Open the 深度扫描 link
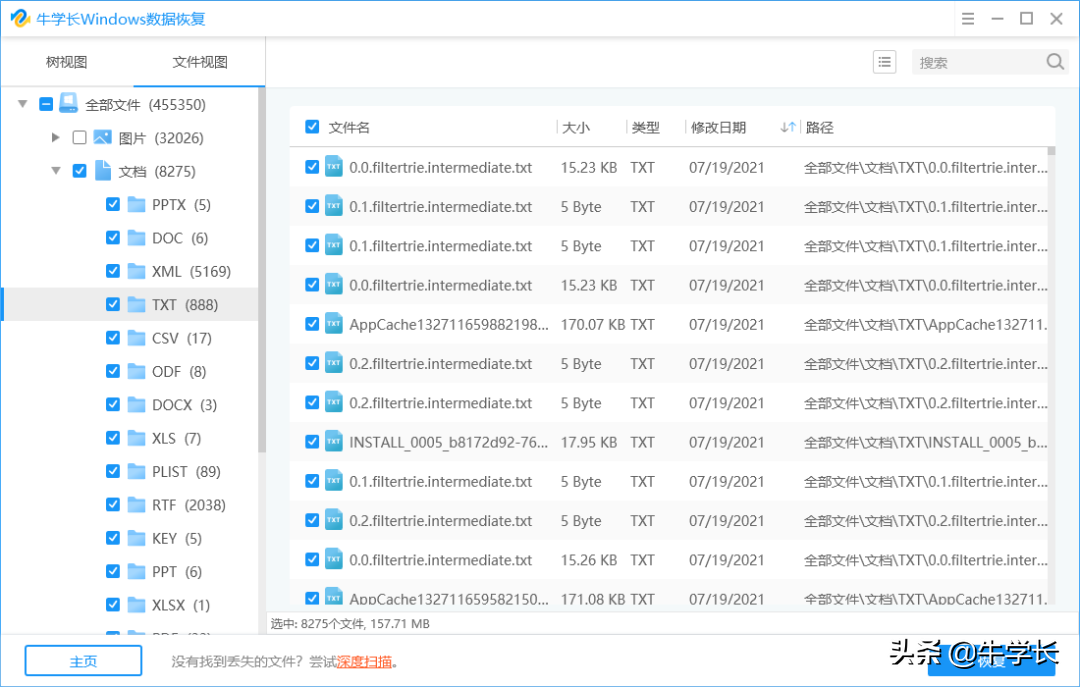 (x=364, y=662)
